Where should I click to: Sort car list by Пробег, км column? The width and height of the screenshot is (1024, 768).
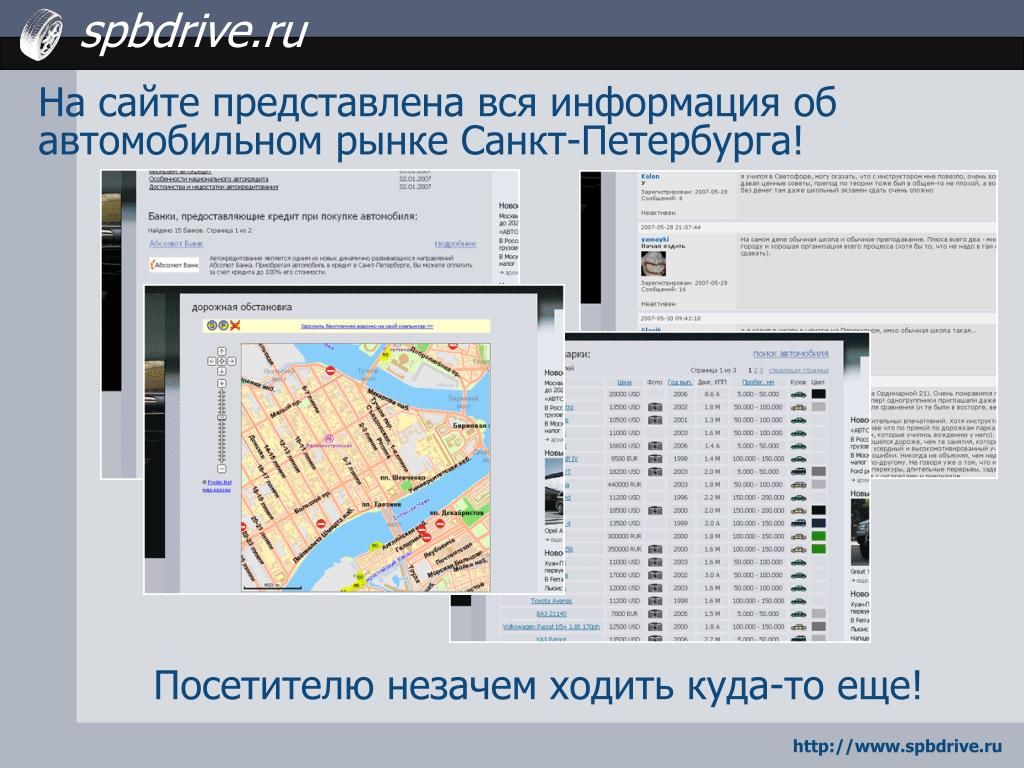pyautogui.click(x=758, y=382)
